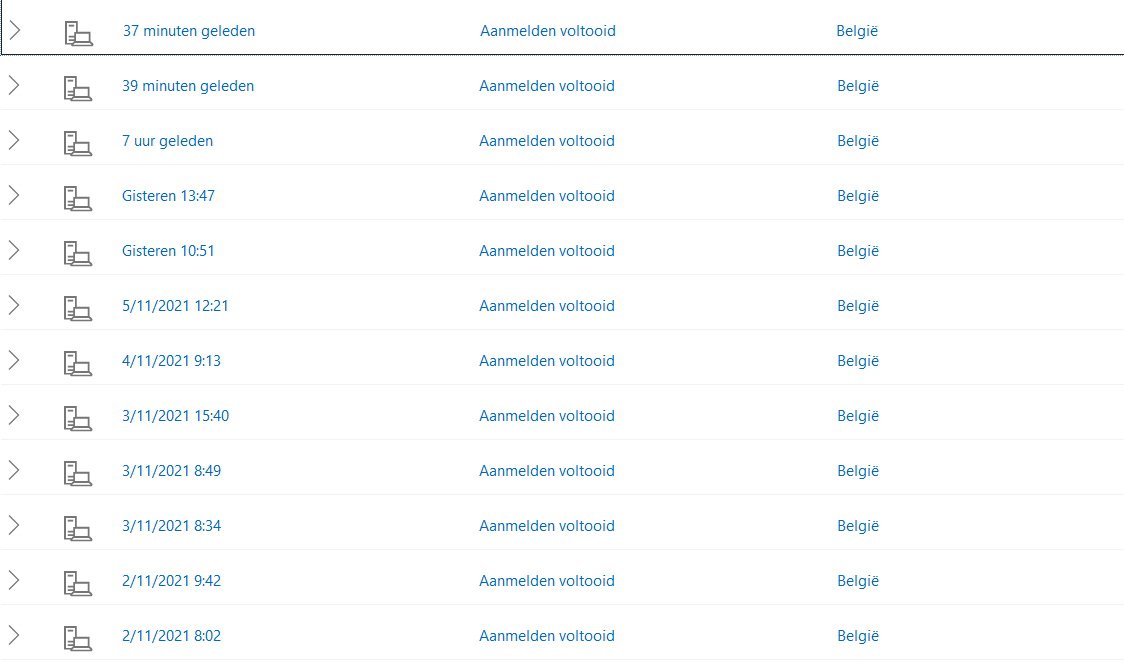The image size is (1124, 668).
Task: Expand the 4/11/2021 9:13 sign-in row
Action: pos(14,361)
